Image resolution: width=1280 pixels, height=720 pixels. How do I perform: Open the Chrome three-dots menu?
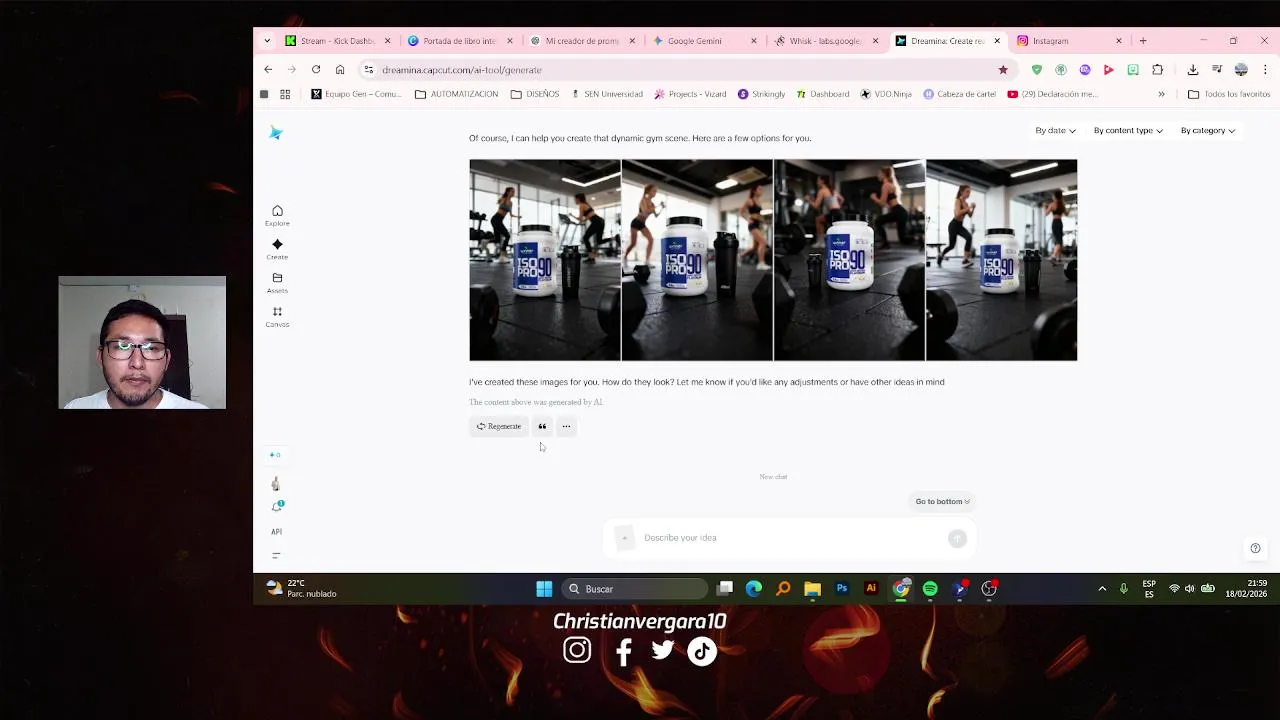1265,70
